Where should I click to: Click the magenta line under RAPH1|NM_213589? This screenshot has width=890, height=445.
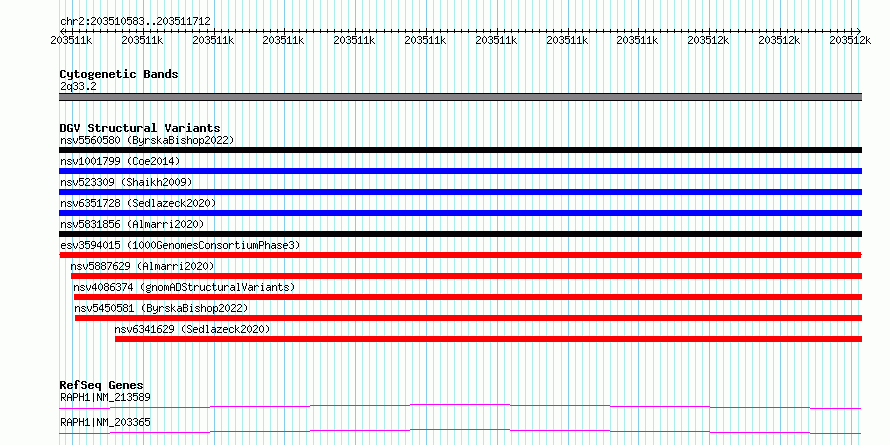pos(460,406)
